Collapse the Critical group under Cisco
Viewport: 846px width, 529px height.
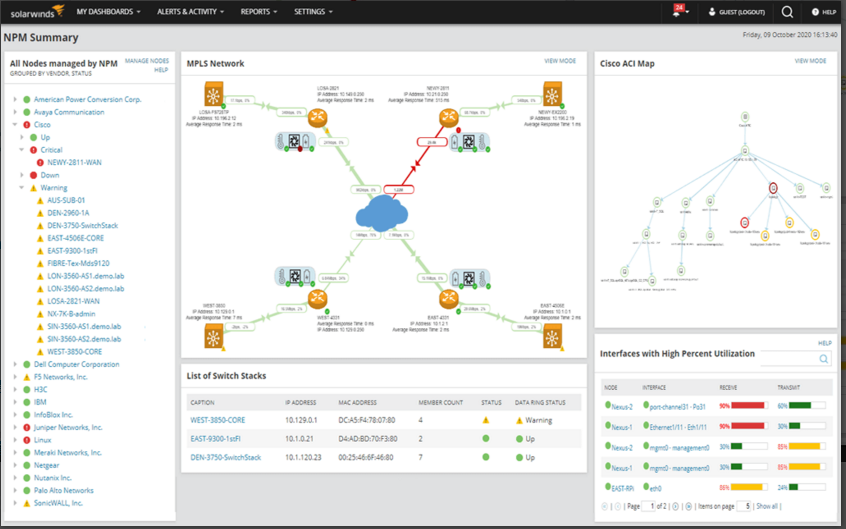point(22,150)
